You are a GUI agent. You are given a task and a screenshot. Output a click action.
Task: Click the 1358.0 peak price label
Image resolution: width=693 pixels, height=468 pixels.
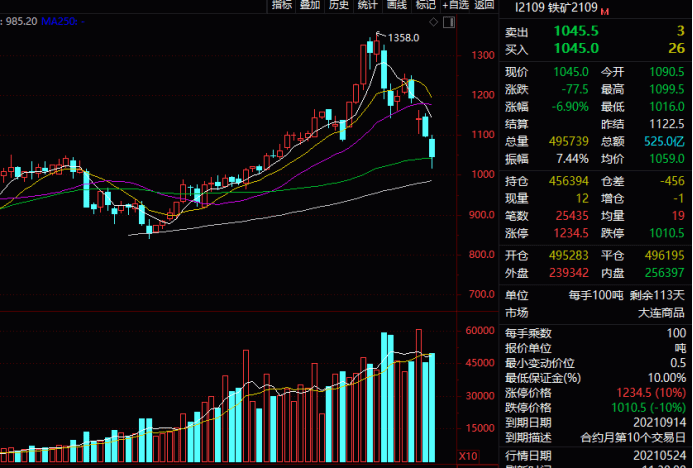coord(403,38)
